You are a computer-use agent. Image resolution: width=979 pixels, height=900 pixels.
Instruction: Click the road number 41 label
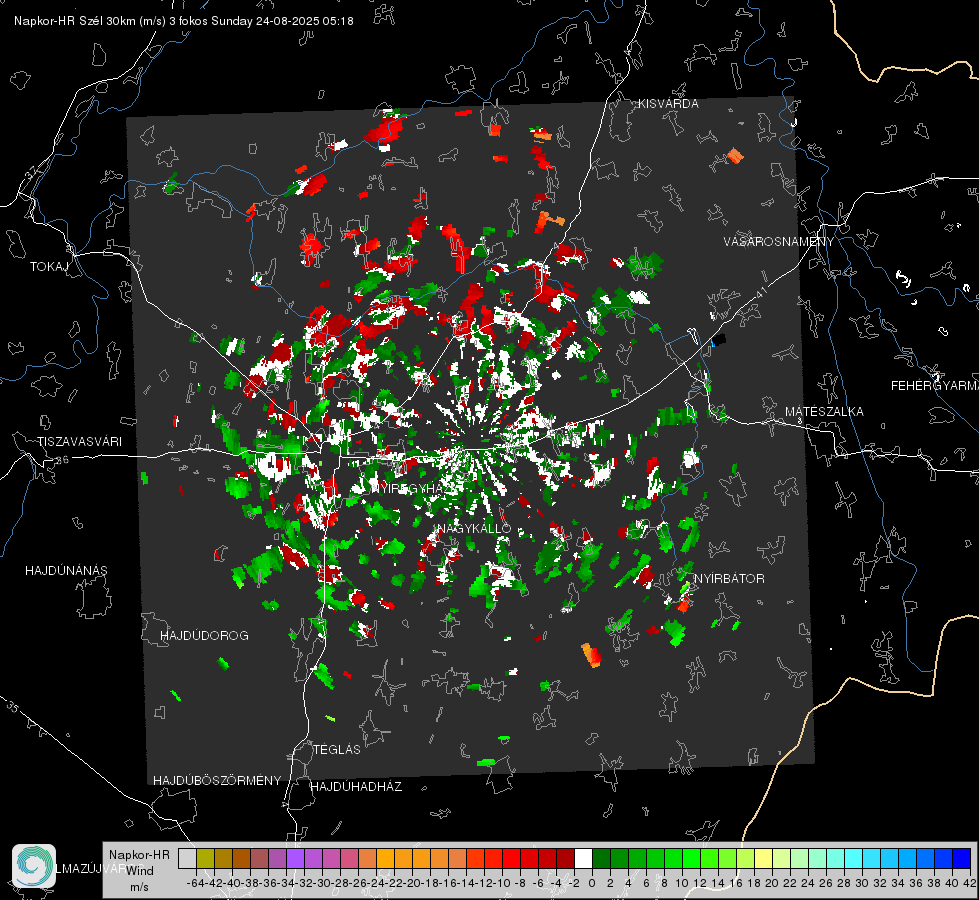coord(762,292)
